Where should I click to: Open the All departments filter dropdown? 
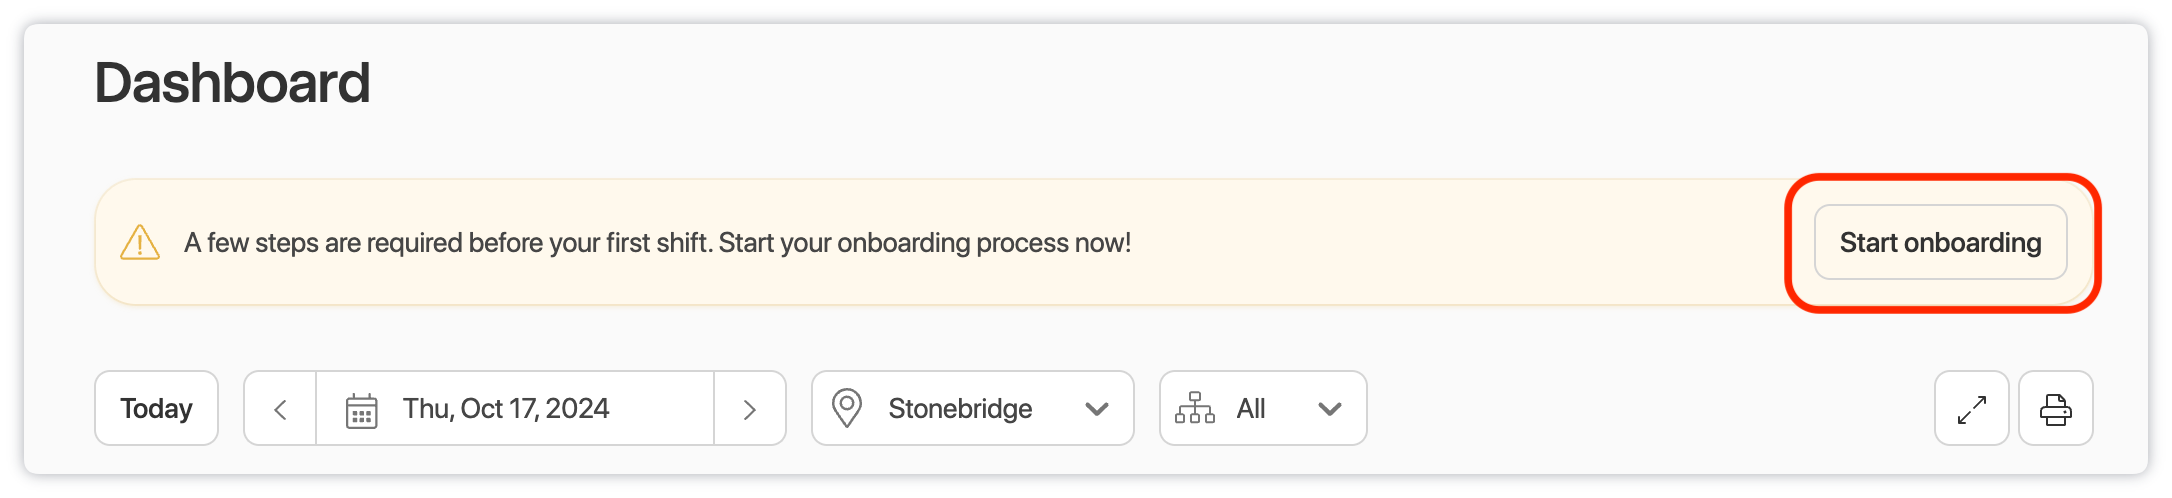[x=1262, y=409]
